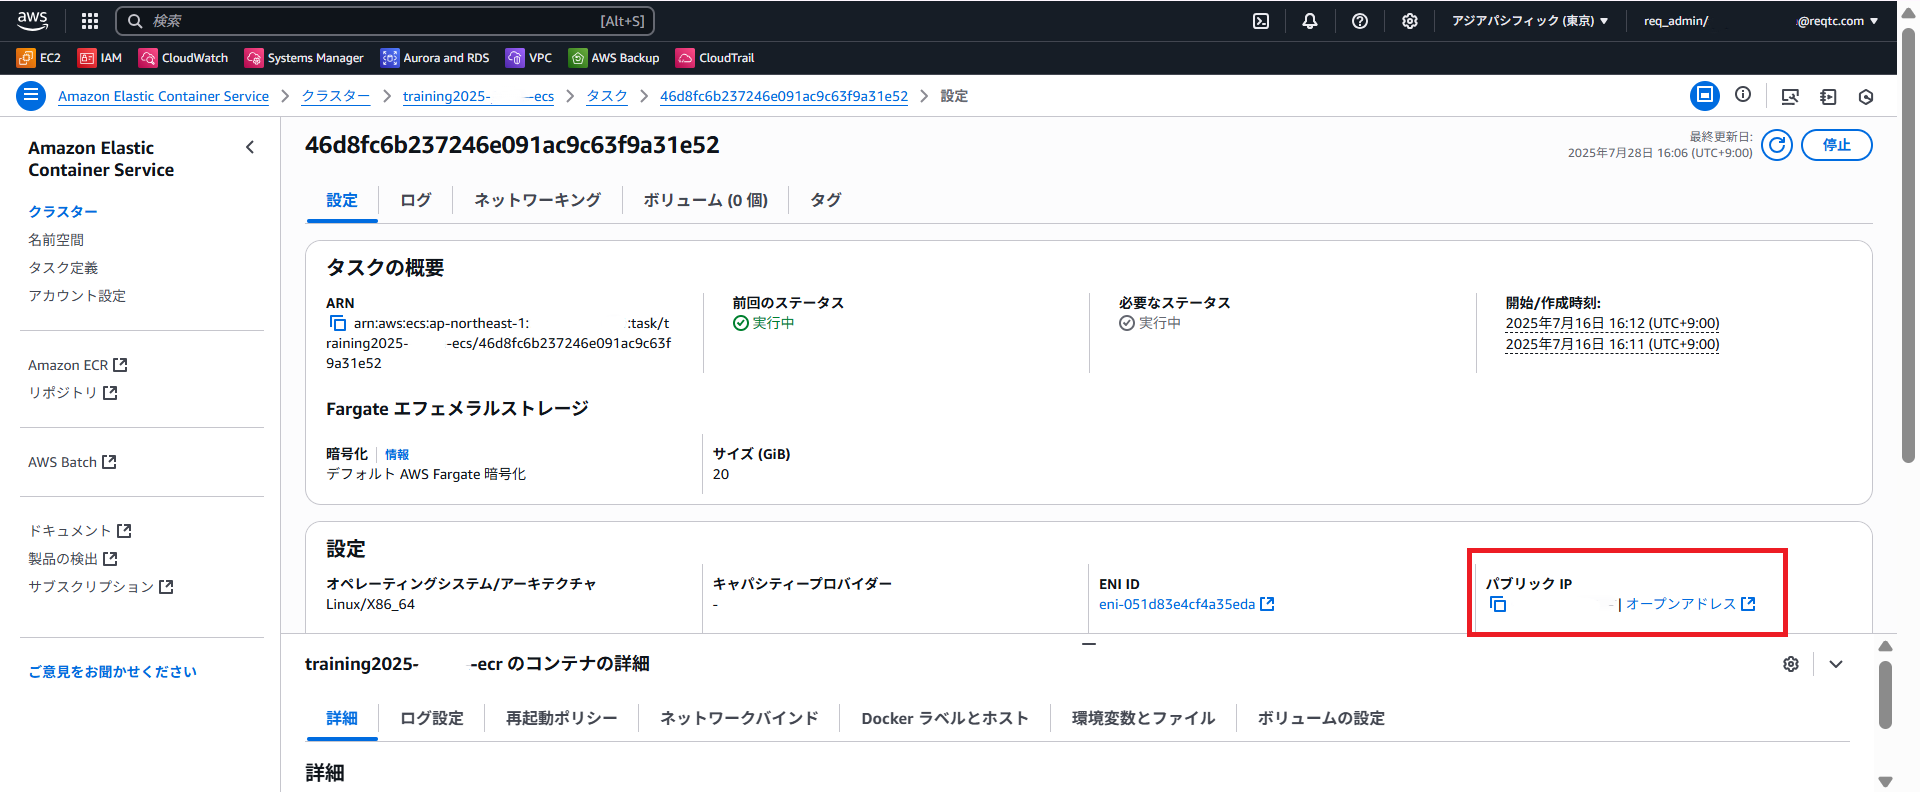Open AWS Batch external link
This screenshot has width=1920, height=792.
[x=72, y=462]
